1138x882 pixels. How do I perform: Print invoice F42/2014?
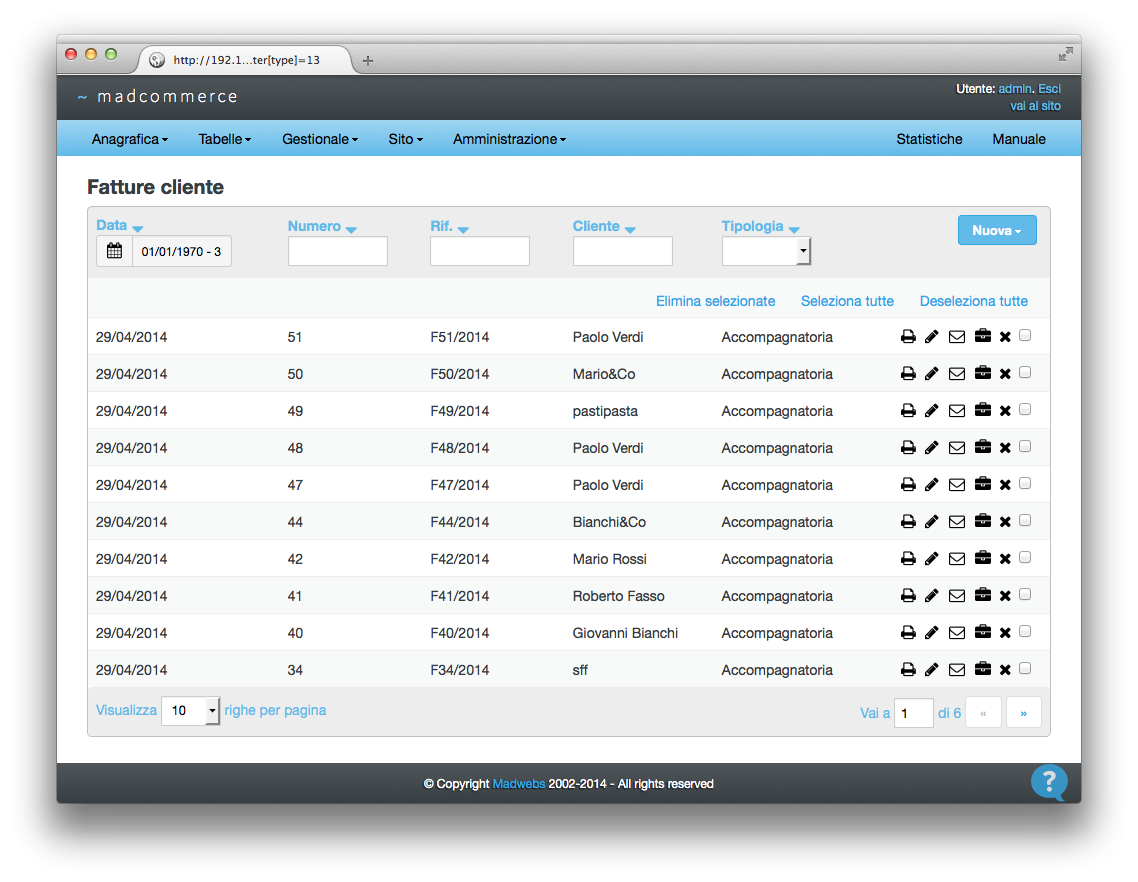pos(908,559)
